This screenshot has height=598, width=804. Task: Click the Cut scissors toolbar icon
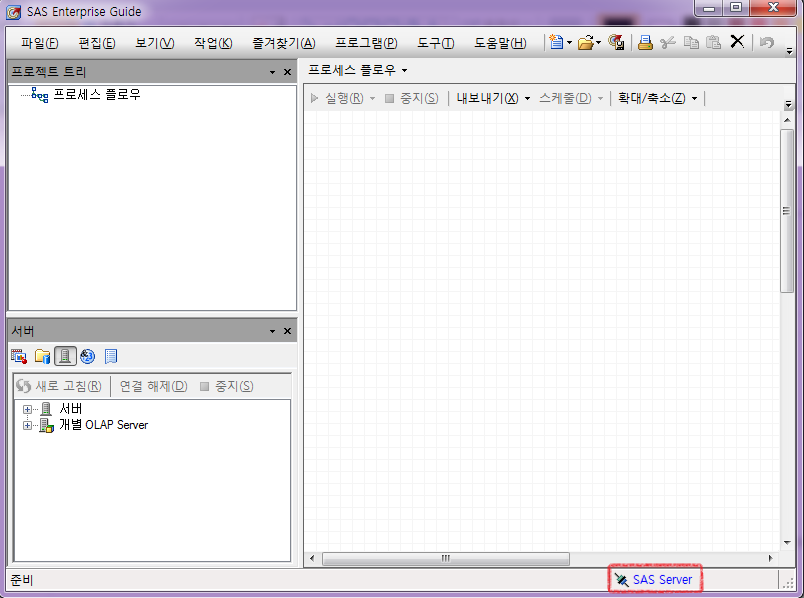pyautogui.click(x=668, y=42)
